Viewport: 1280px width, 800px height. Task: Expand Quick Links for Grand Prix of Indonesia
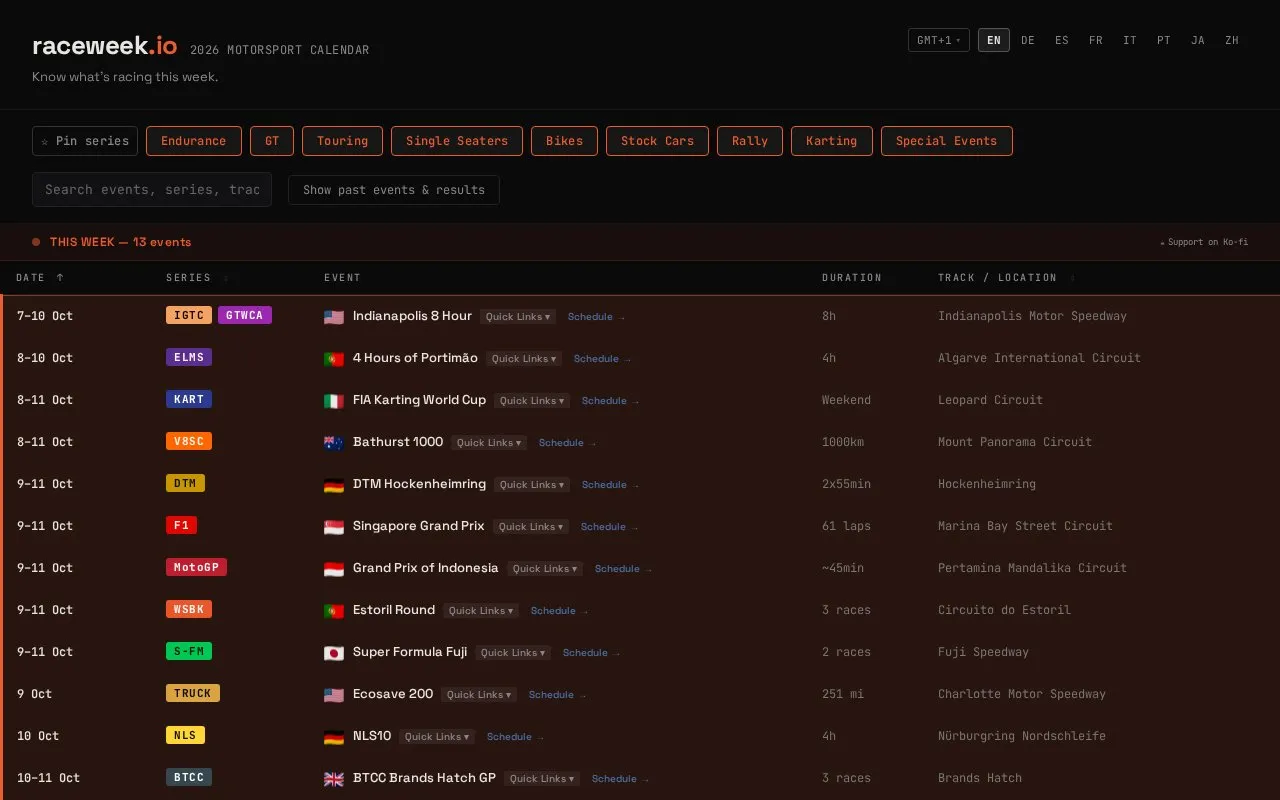point(544,569)
